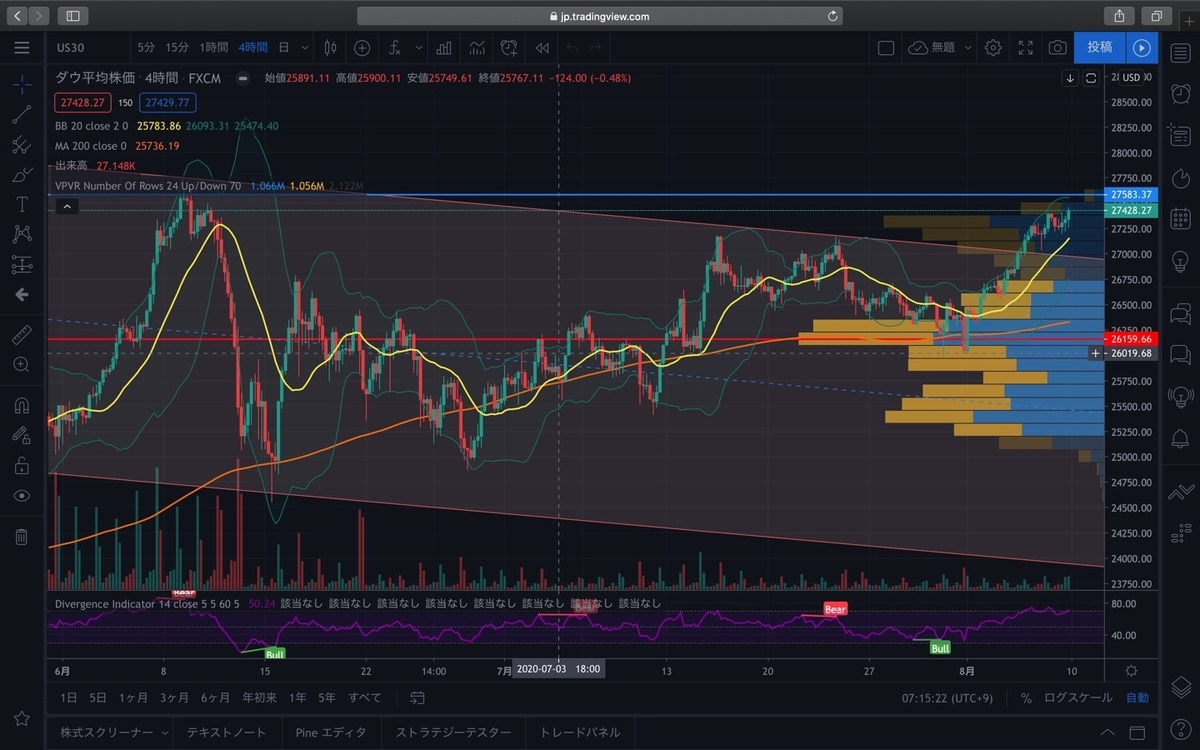The image size is (1200, 750).
Task: Select the ruler measure tool
Action: [x=22, y=335]
